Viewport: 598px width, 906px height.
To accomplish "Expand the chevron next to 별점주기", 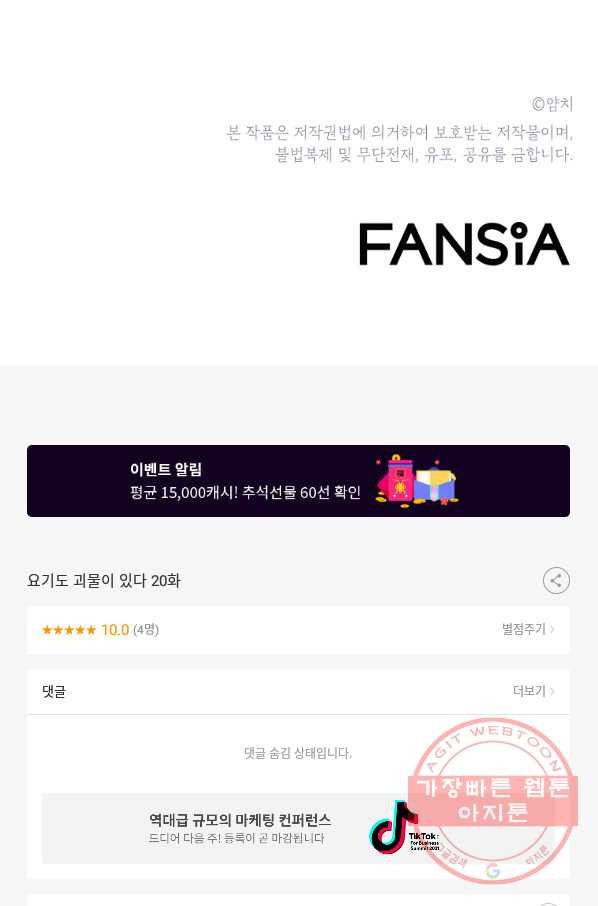I will 552,629.
